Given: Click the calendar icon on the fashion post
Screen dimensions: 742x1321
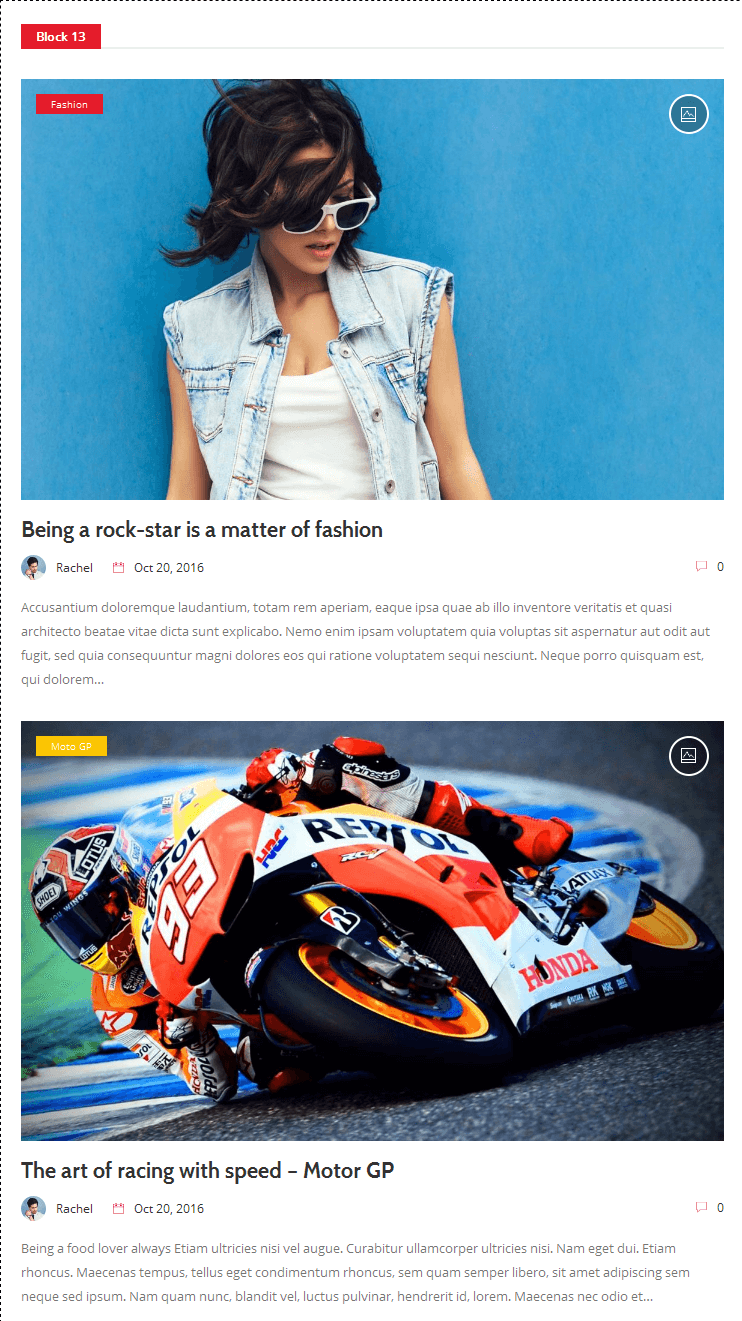Looking at the screenshot, I should click(119, 568).
